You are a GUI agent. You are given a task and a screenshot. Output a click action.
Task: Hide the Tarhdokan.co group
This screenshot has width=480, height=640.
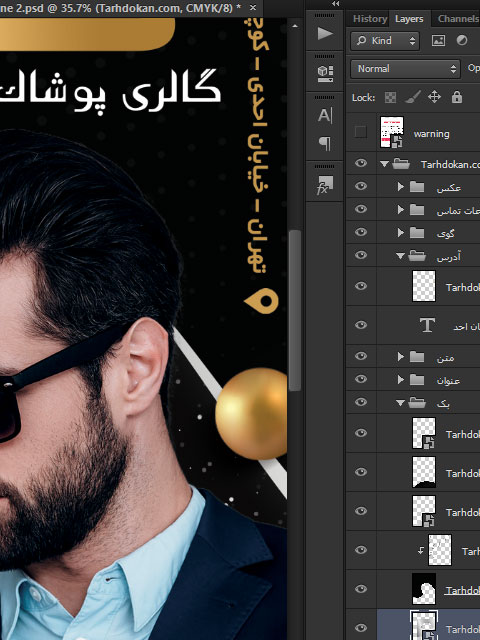click(361, 163)
